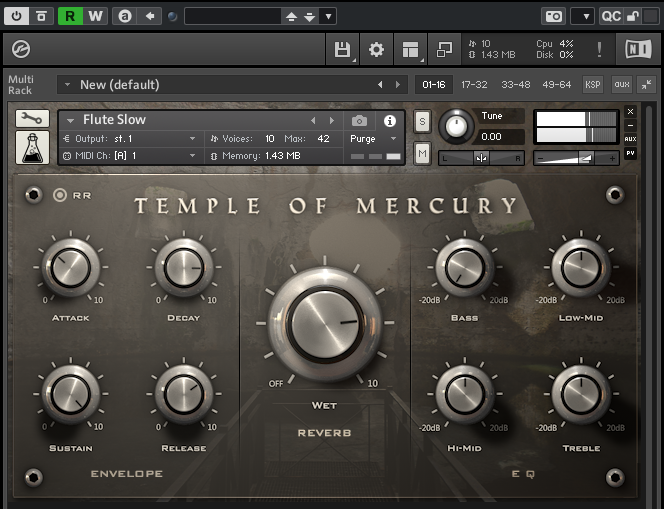Viewport: 664px width, 509px height.
Task: Click the circled 'a' automation icon
Action: [124, 16]
